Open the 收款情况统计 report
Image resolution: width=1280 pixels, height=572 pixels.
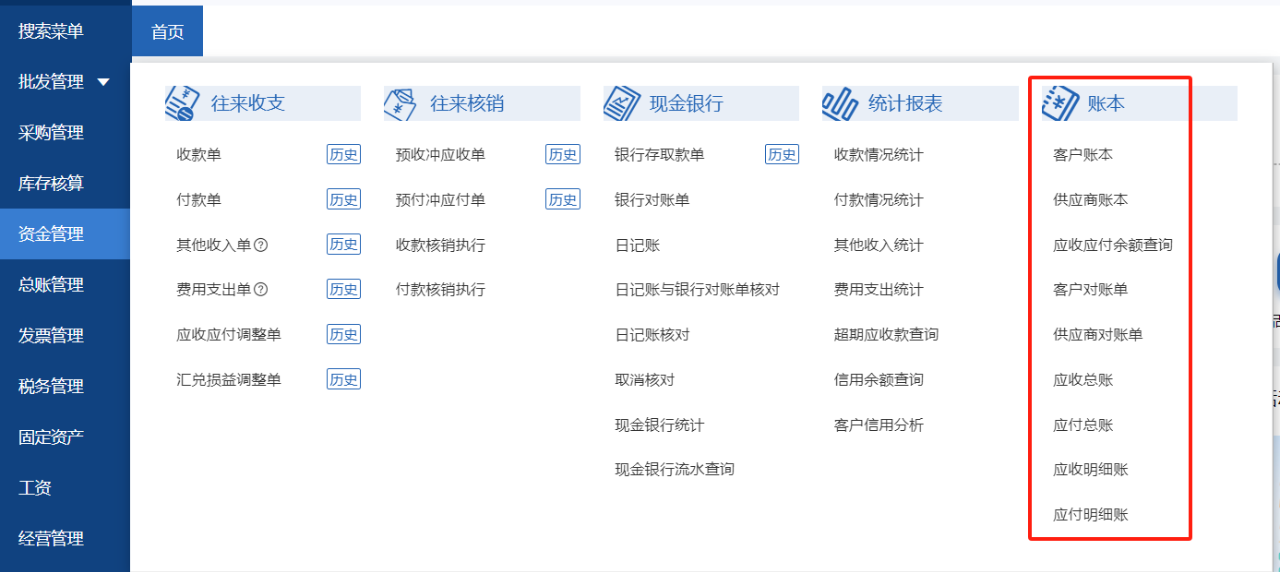pyautogui.click(x=879, y=155)
